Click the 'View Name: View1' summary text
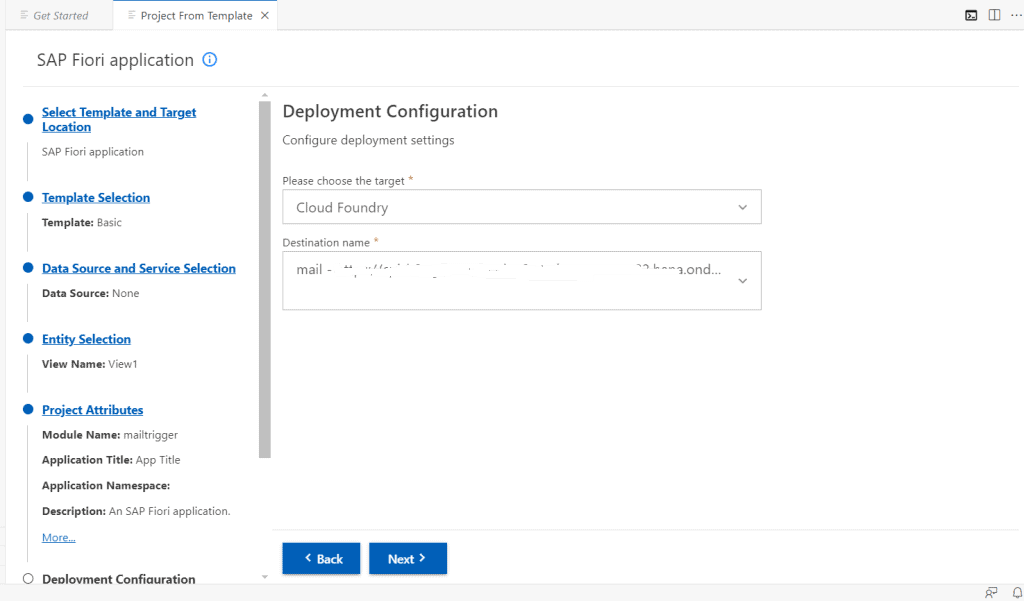Image resolution: width=1024 pixels, height=601 pixels. tap(89, 365)
